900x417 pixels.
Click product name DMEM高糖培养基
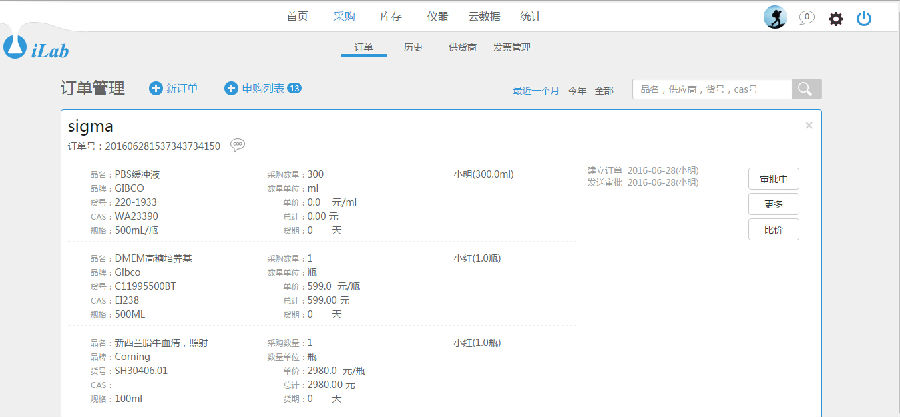point(153,259)
